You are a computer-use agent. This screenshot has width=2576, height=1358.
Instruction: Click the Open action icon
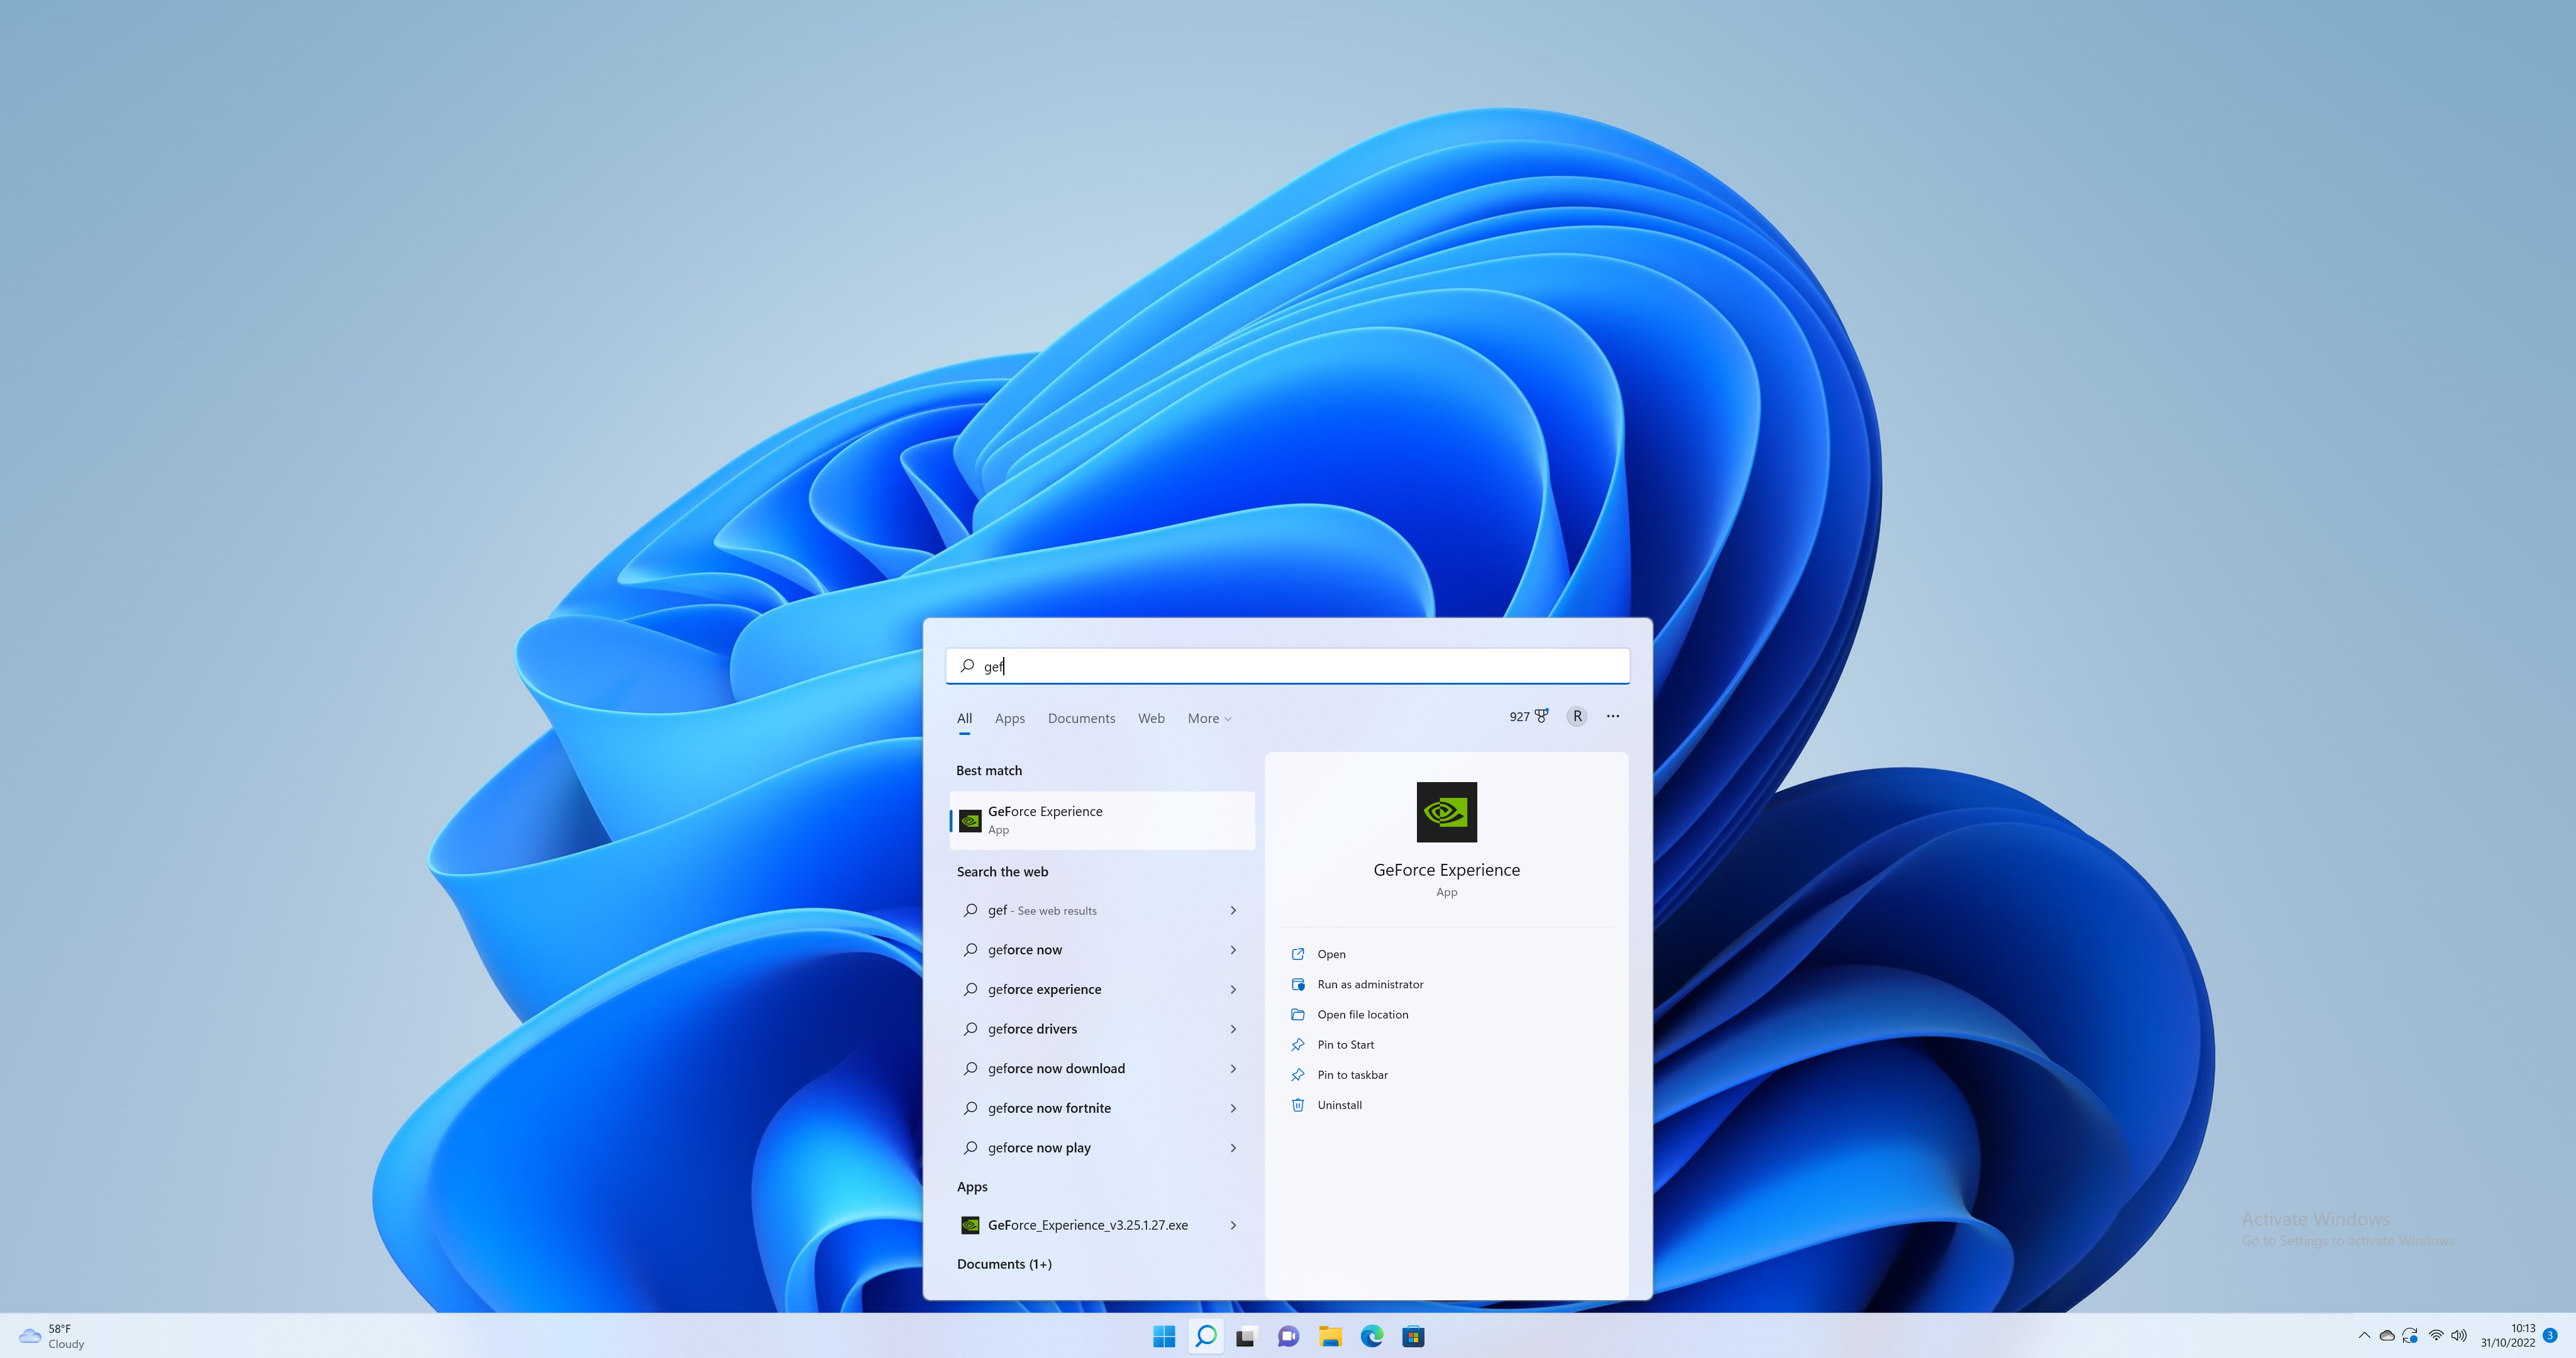tap(1298, 954)
